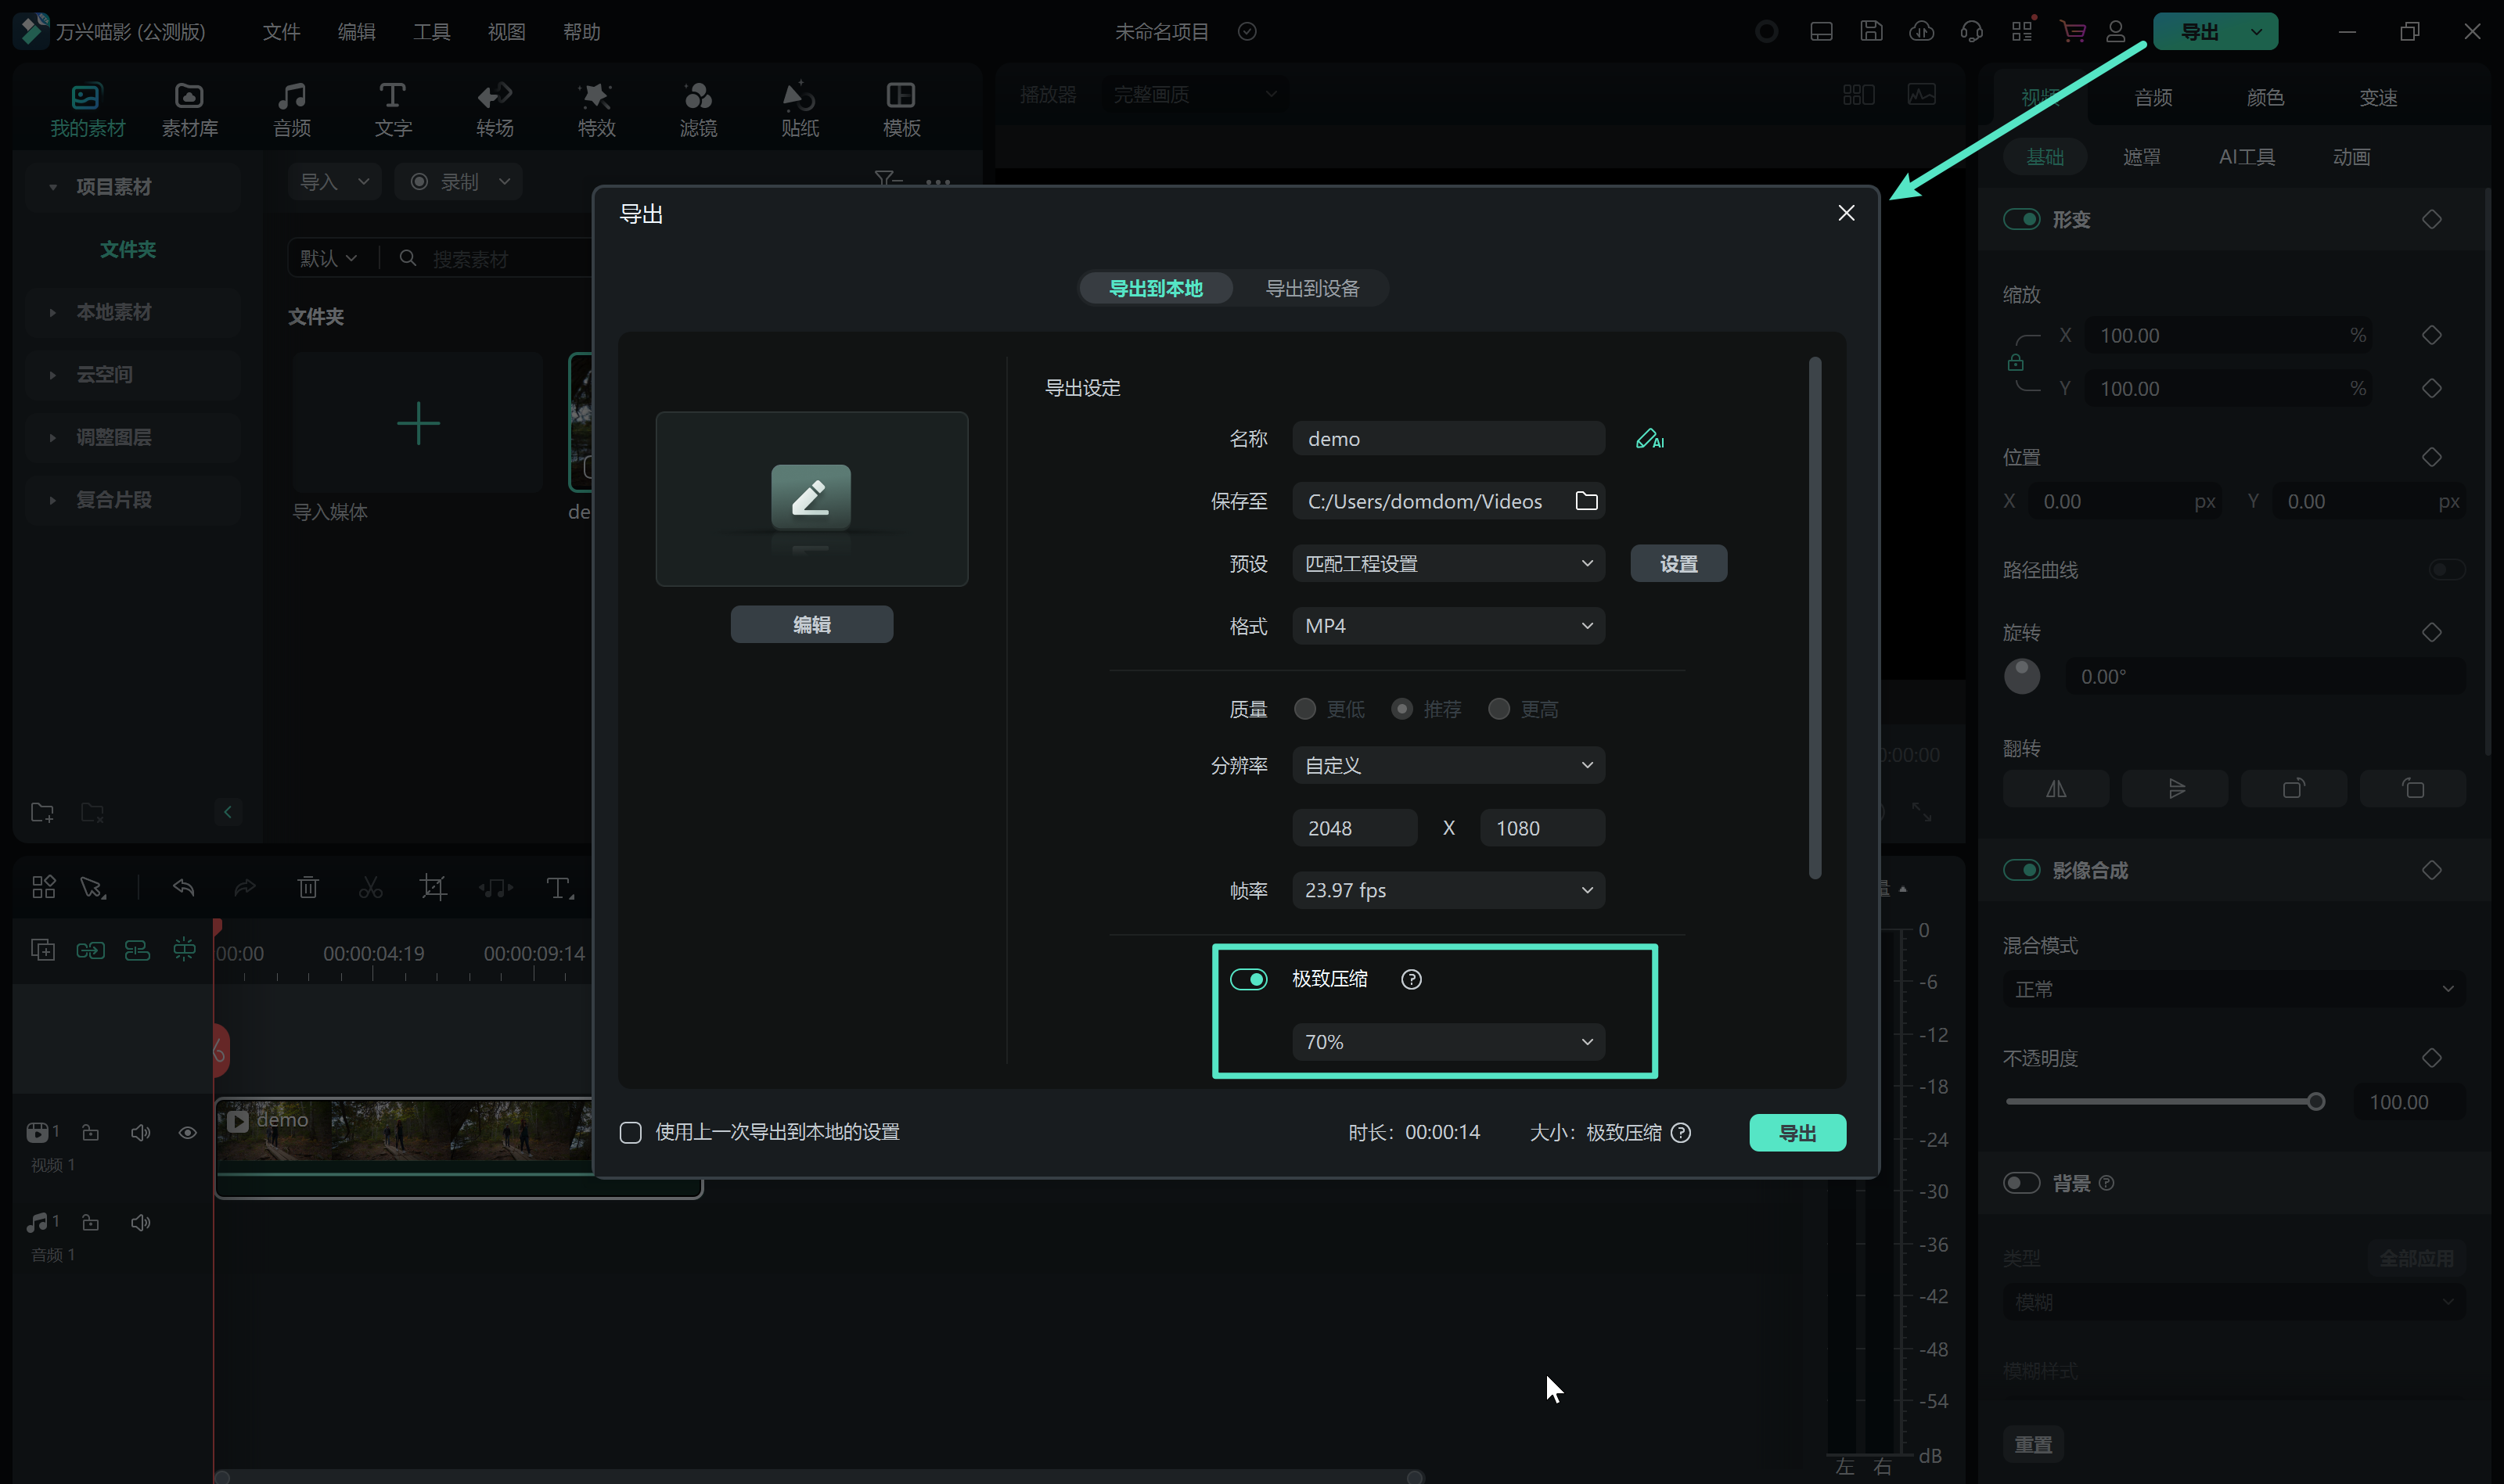This screenshot has width=2504, height=1484.
Task: Open the 23.97 fps frame rate dropdown
Action: pos(1447,890)
